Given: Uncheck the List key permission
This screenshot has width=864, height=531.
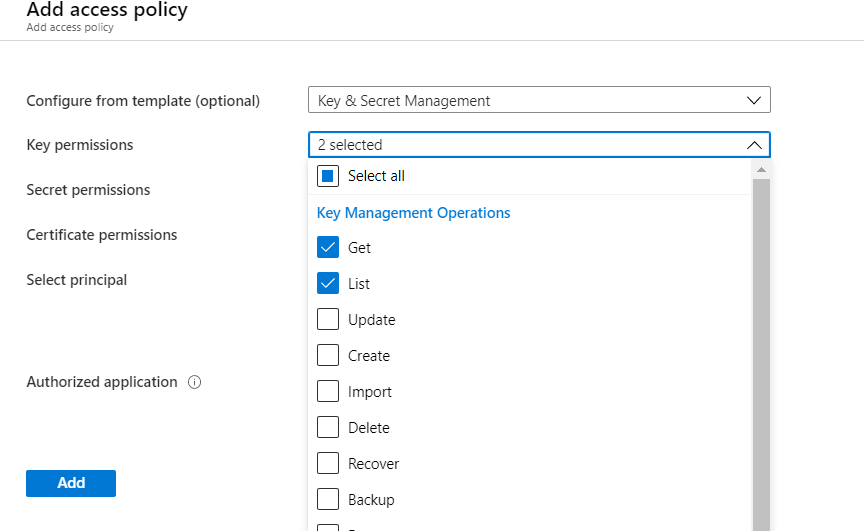Looking at the screenshot, I should [328, 283].
